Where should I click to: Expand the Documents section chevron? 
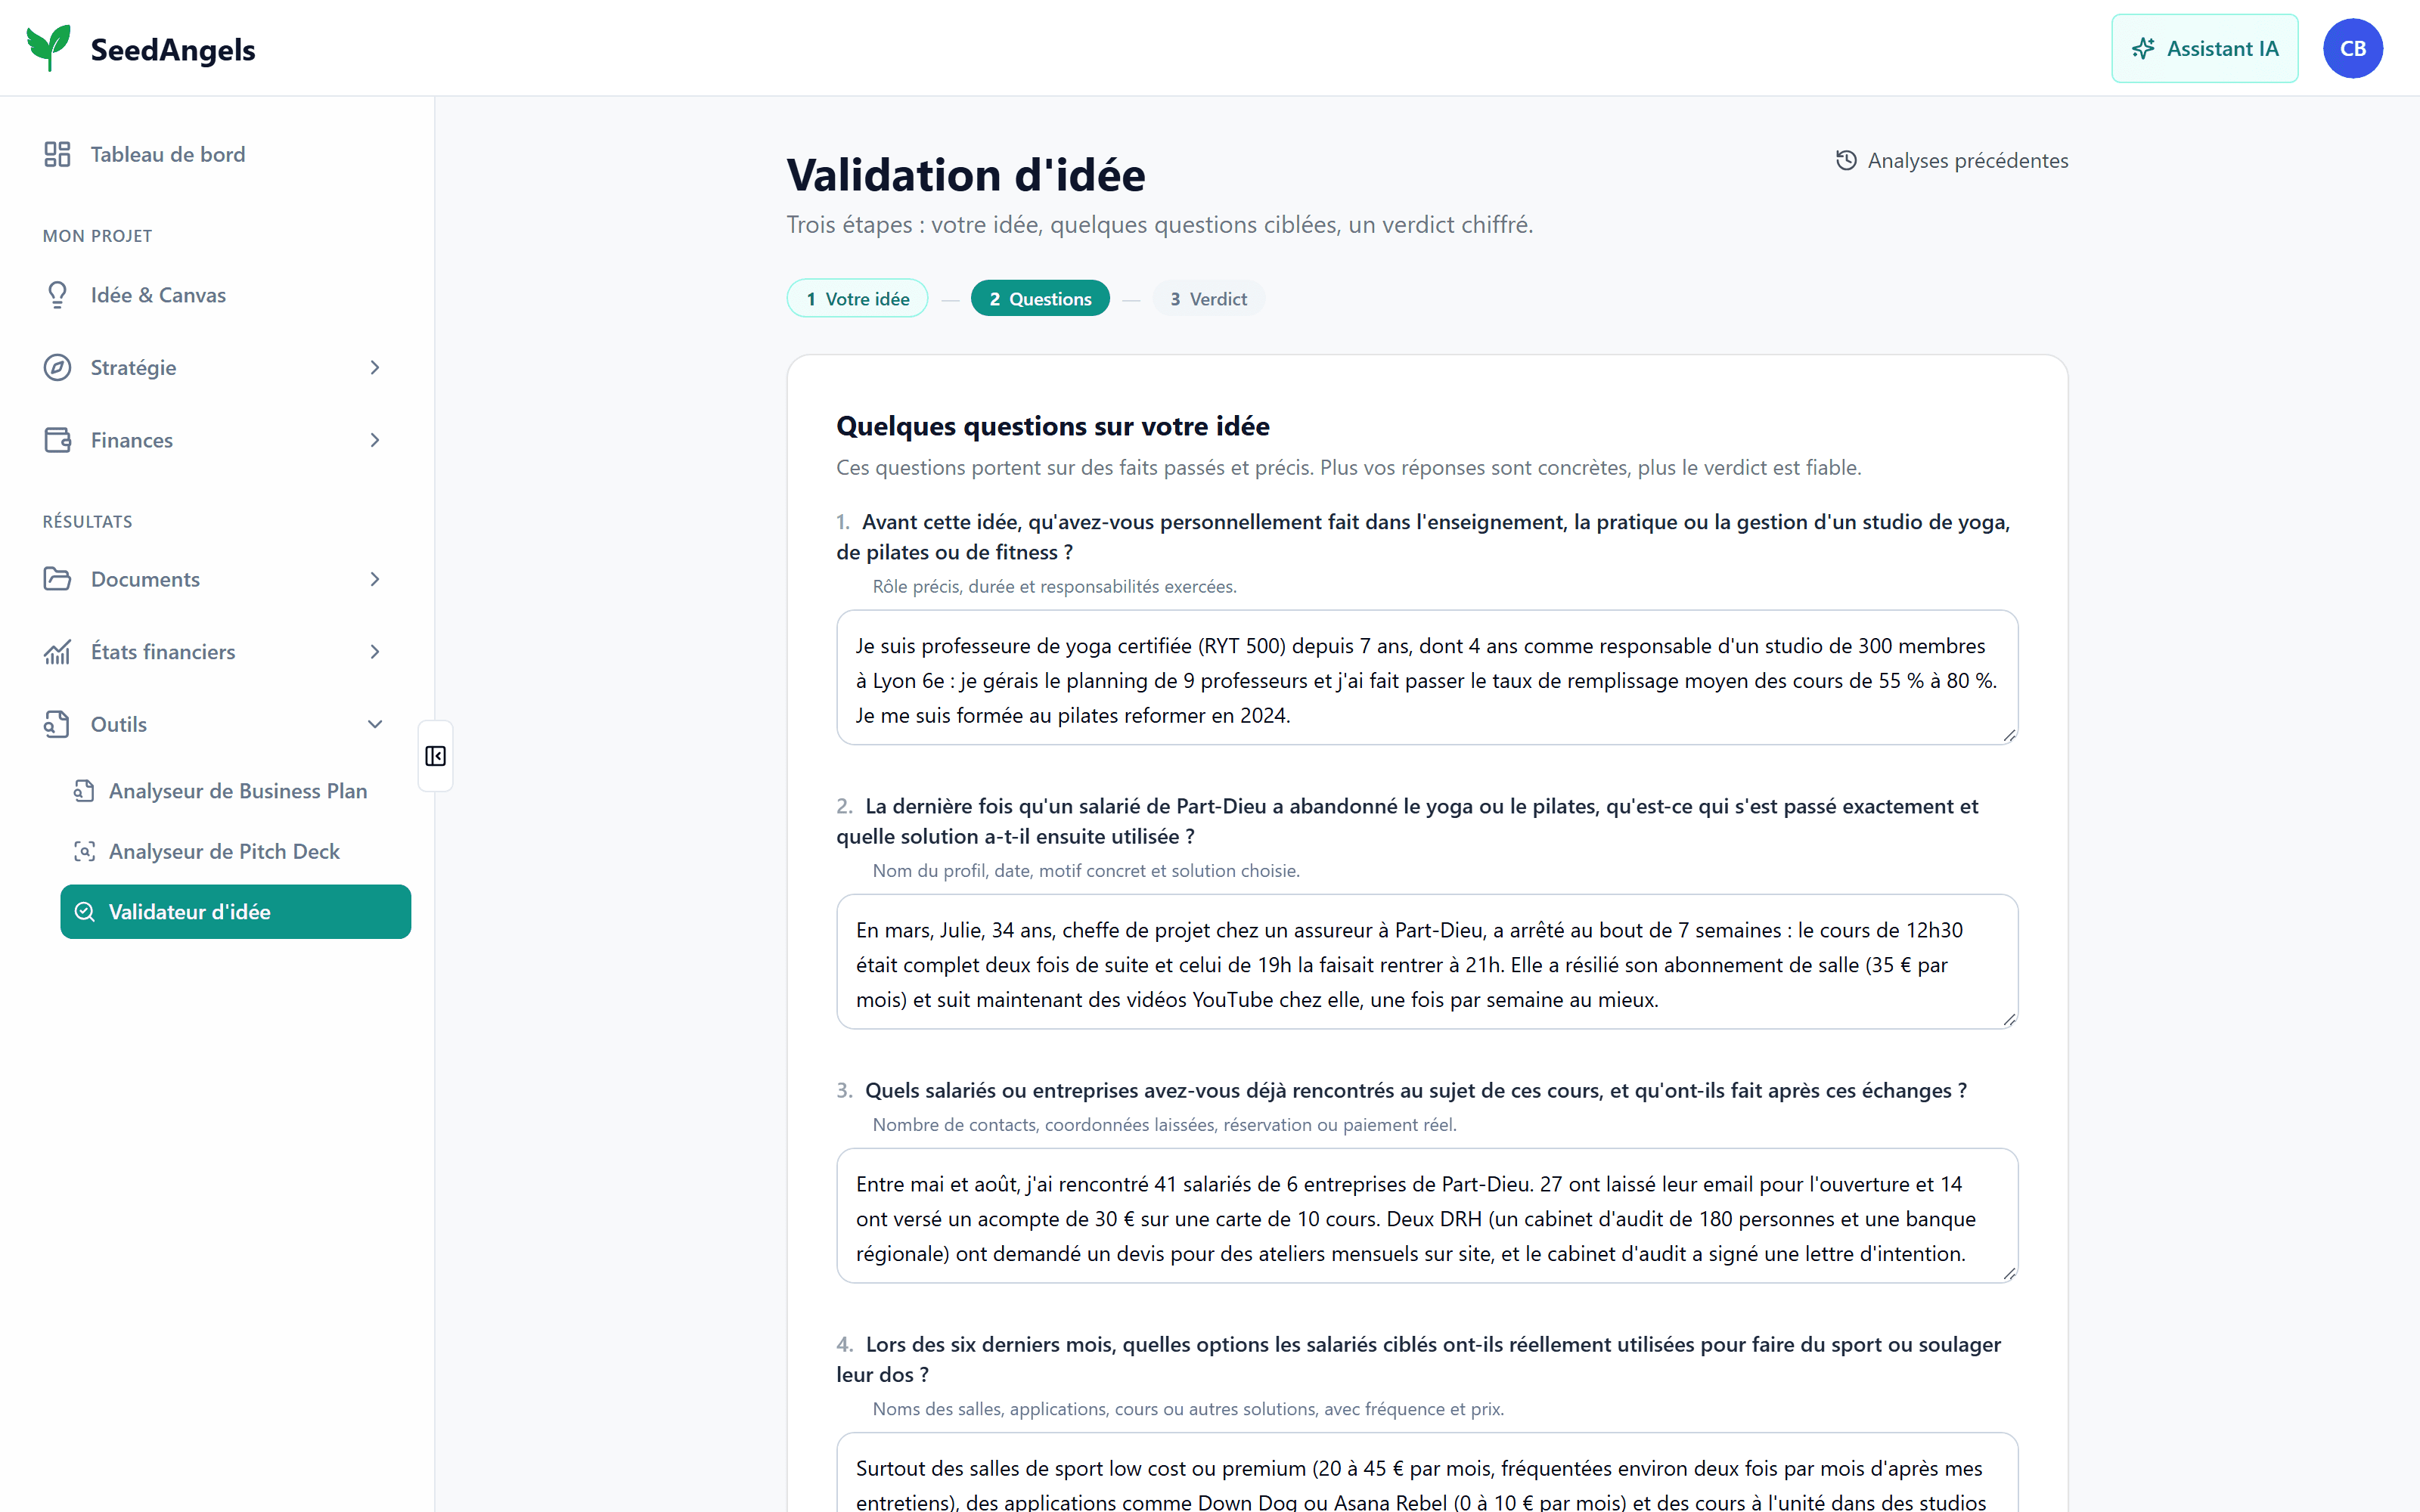pos(375,579)
